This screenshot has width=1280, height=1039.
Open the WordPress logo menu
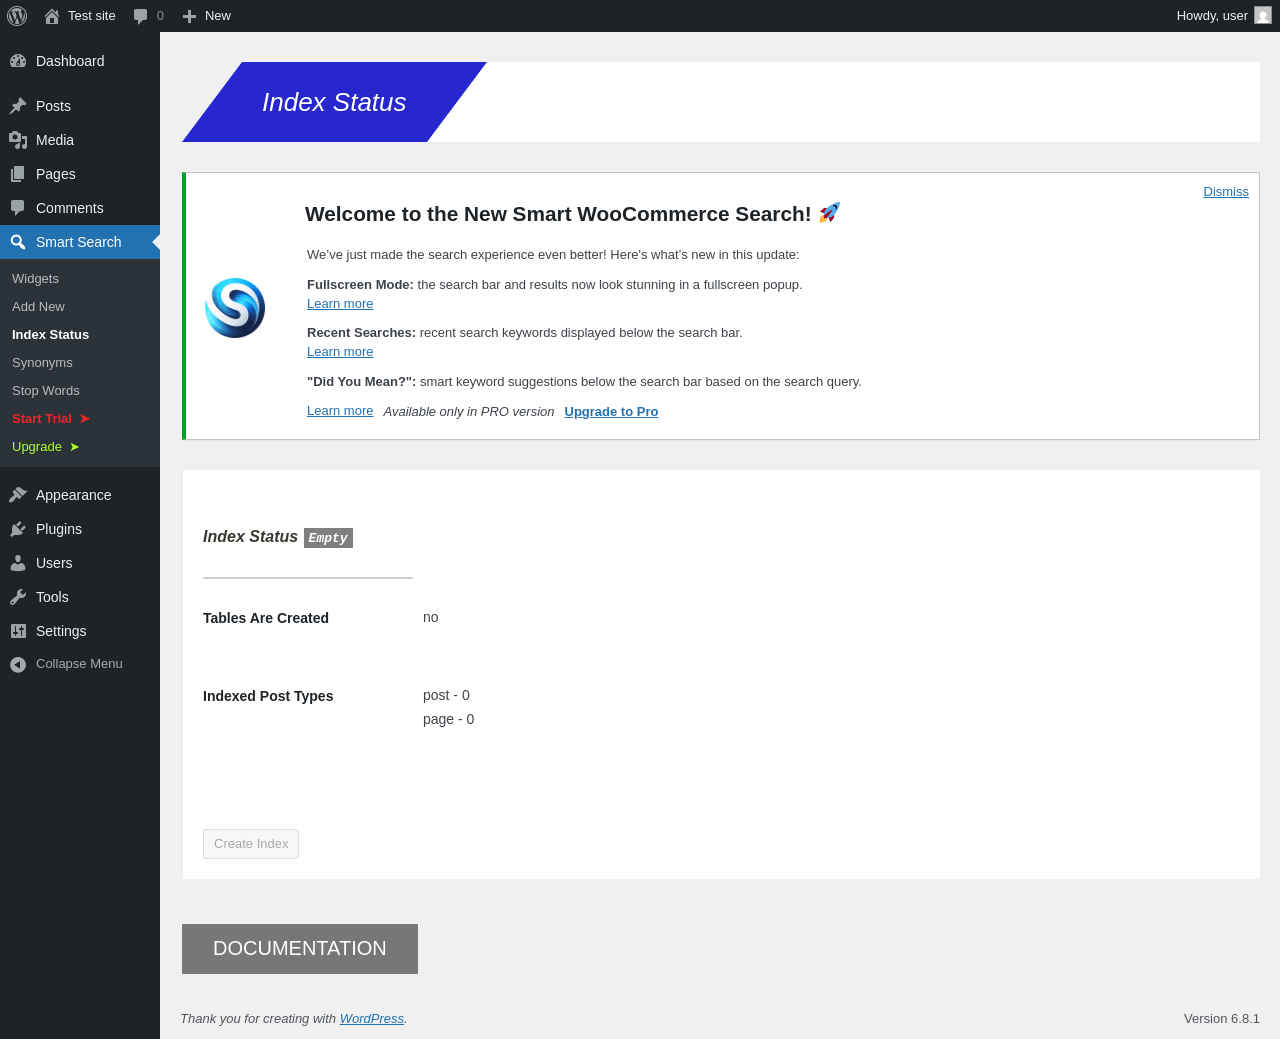coord(17,16)
